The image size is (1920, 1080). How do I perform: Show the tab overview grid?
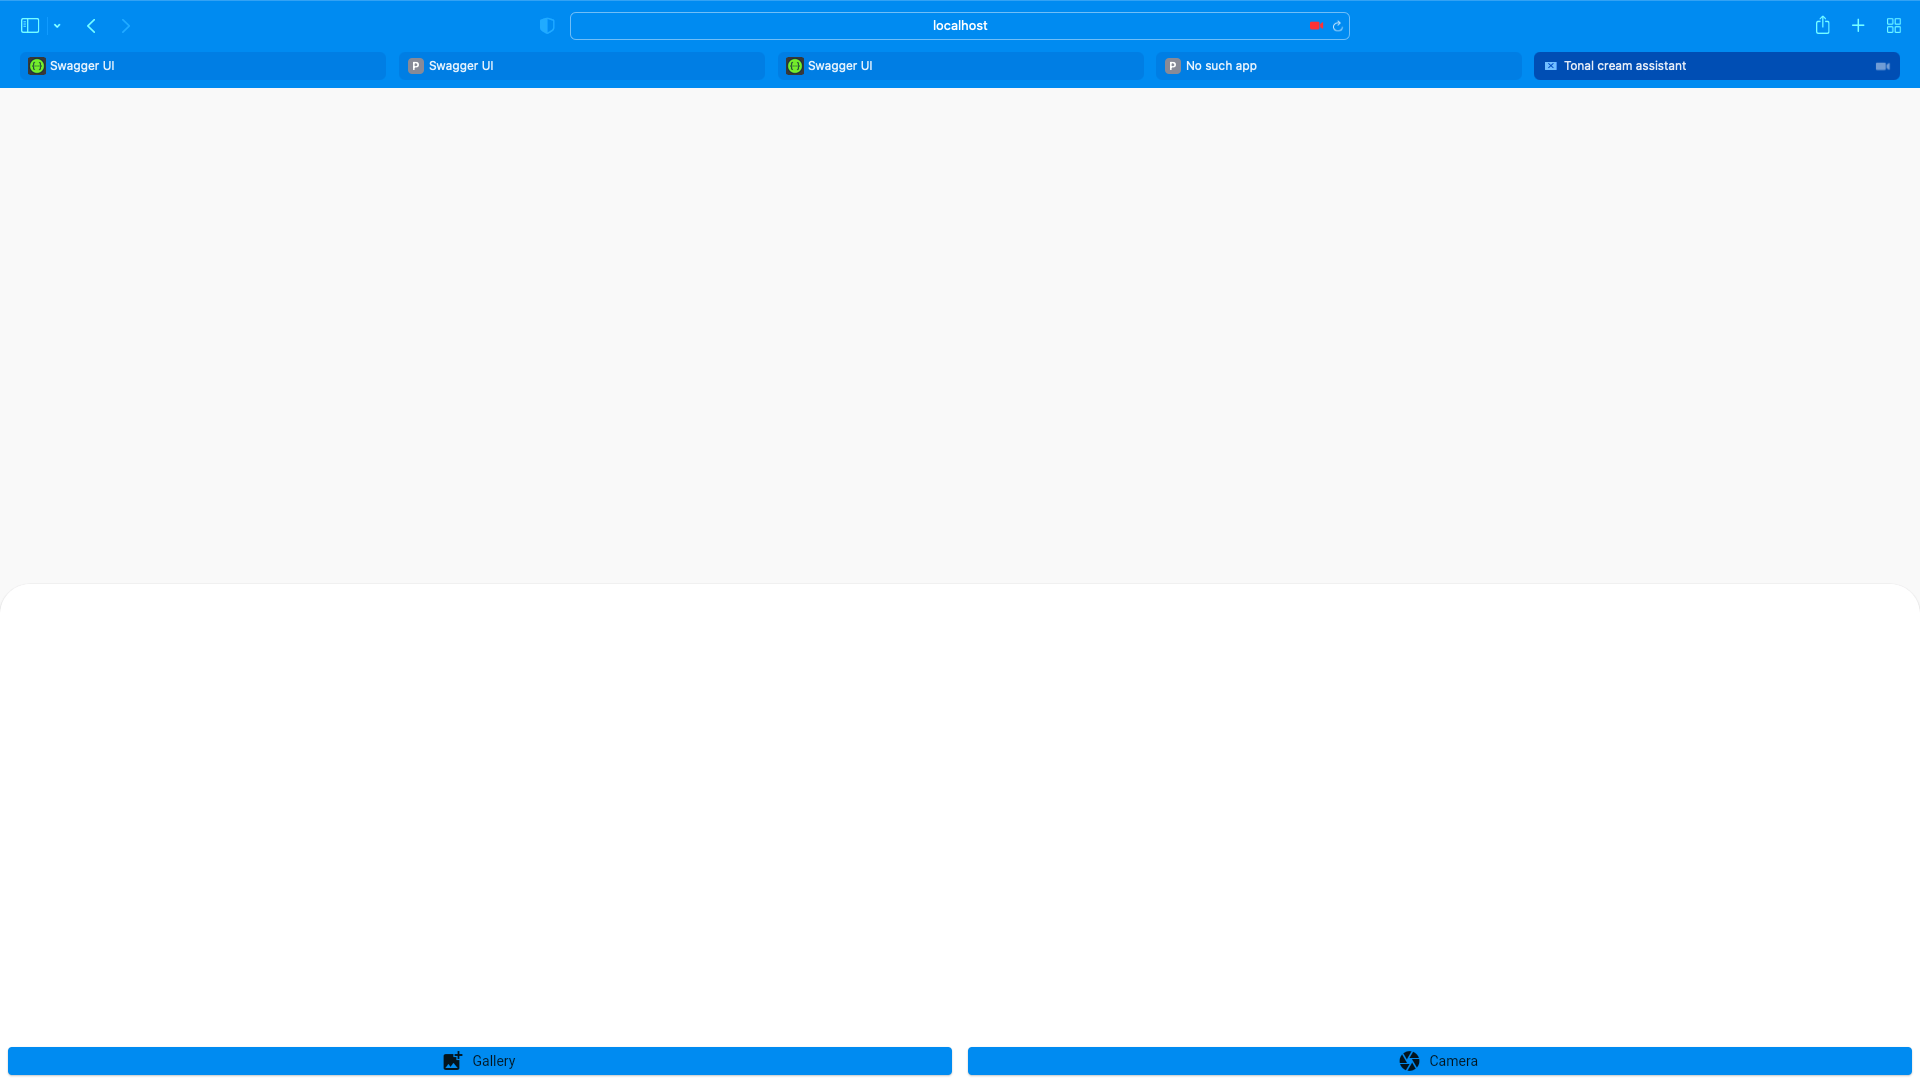click(1893, 25)
